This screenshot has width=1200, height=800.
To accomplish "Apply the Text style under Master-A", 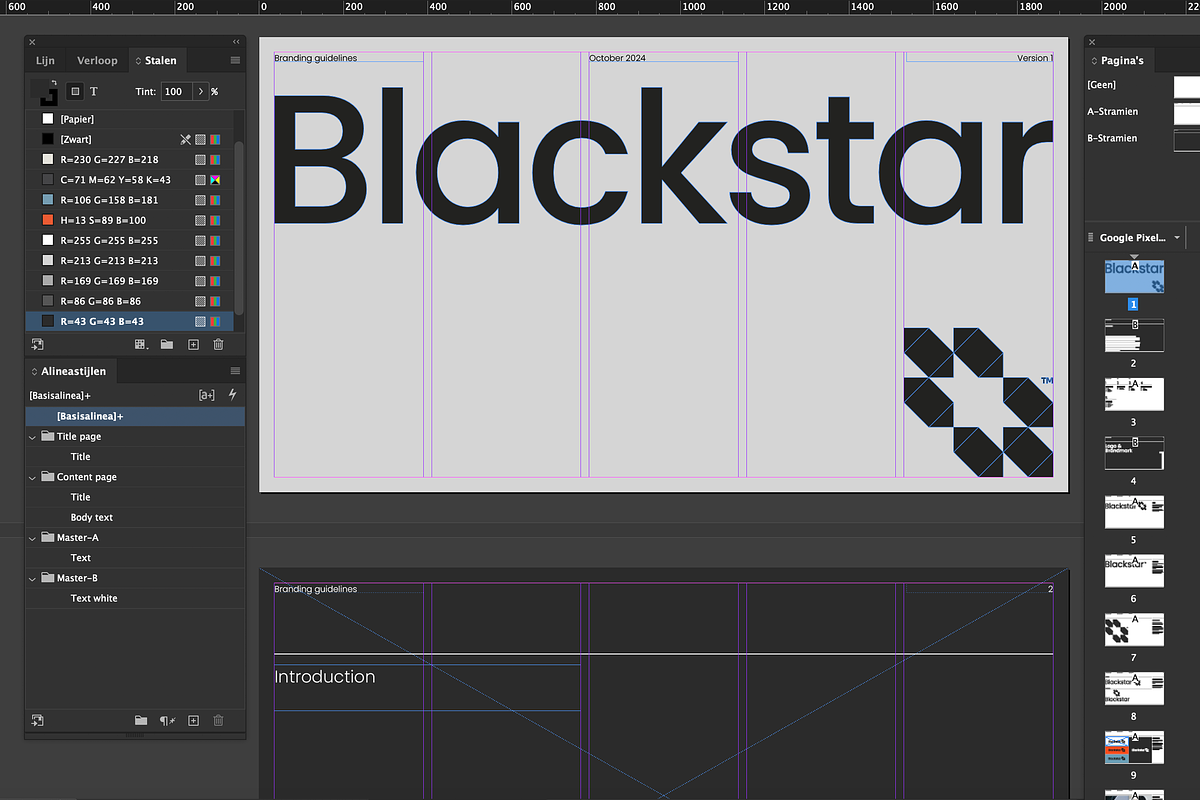I will (135, 558).
